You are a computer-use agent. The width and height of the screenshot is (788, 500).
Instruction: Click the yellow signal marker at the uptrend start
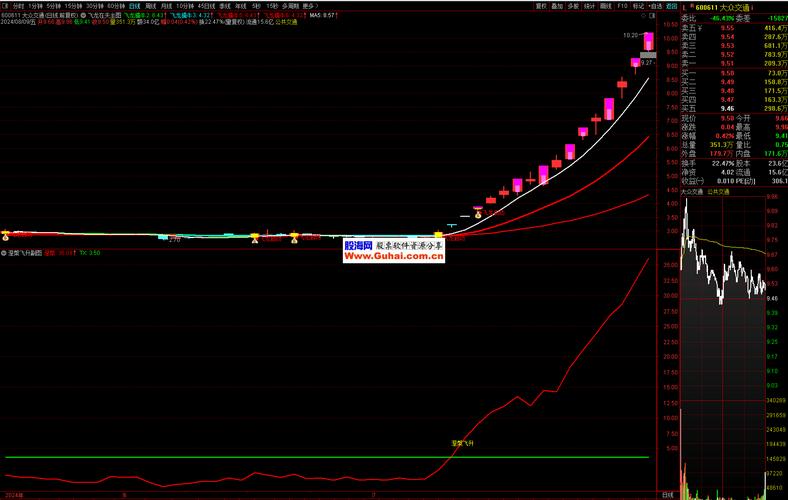[439, 235]
